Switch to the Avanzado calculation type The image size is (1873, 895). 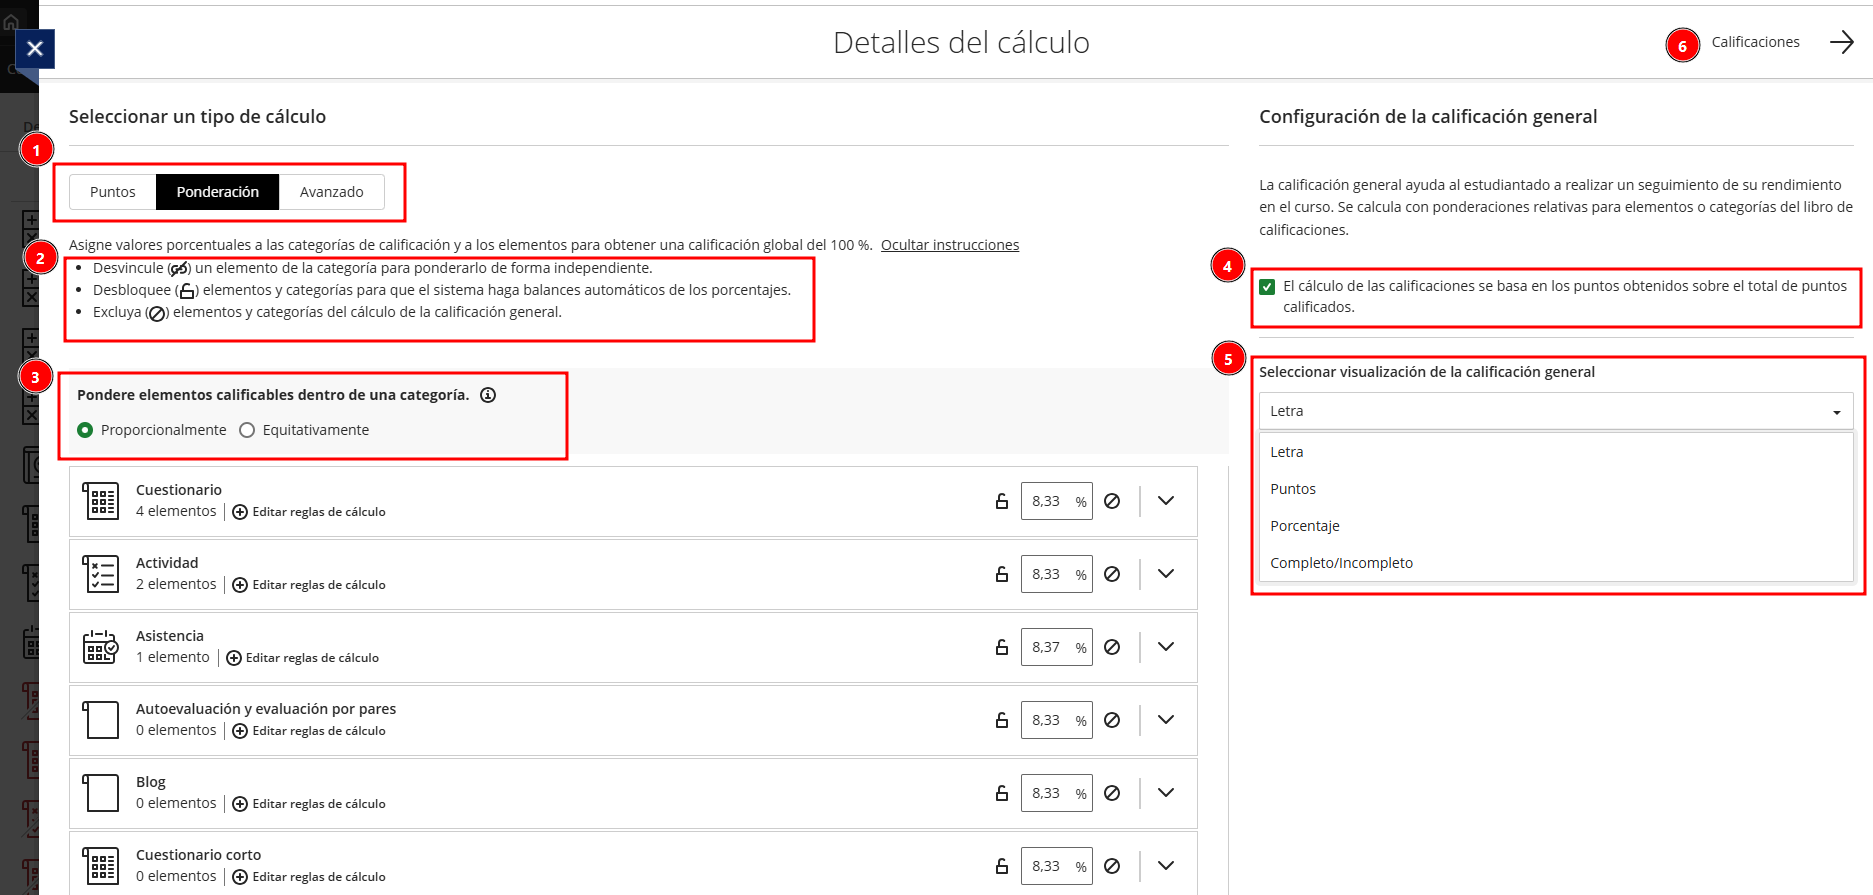click(x=331, y=192)
